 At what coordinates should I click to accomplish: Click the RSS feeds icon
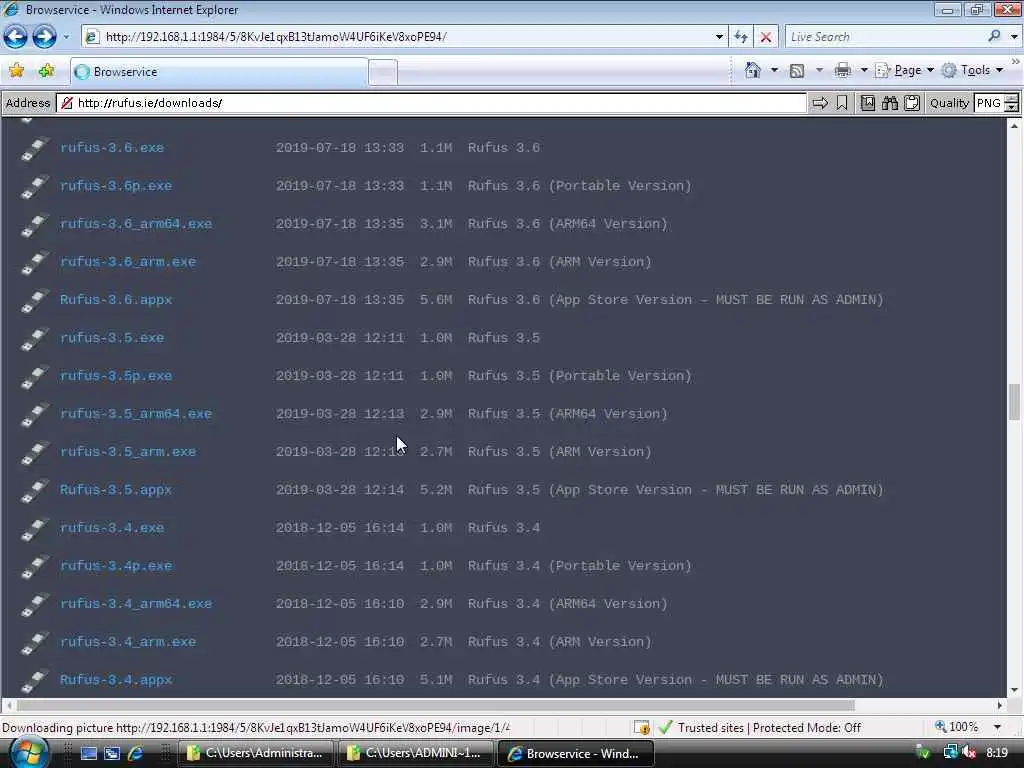pyautogui.click(x=797, y=71)
